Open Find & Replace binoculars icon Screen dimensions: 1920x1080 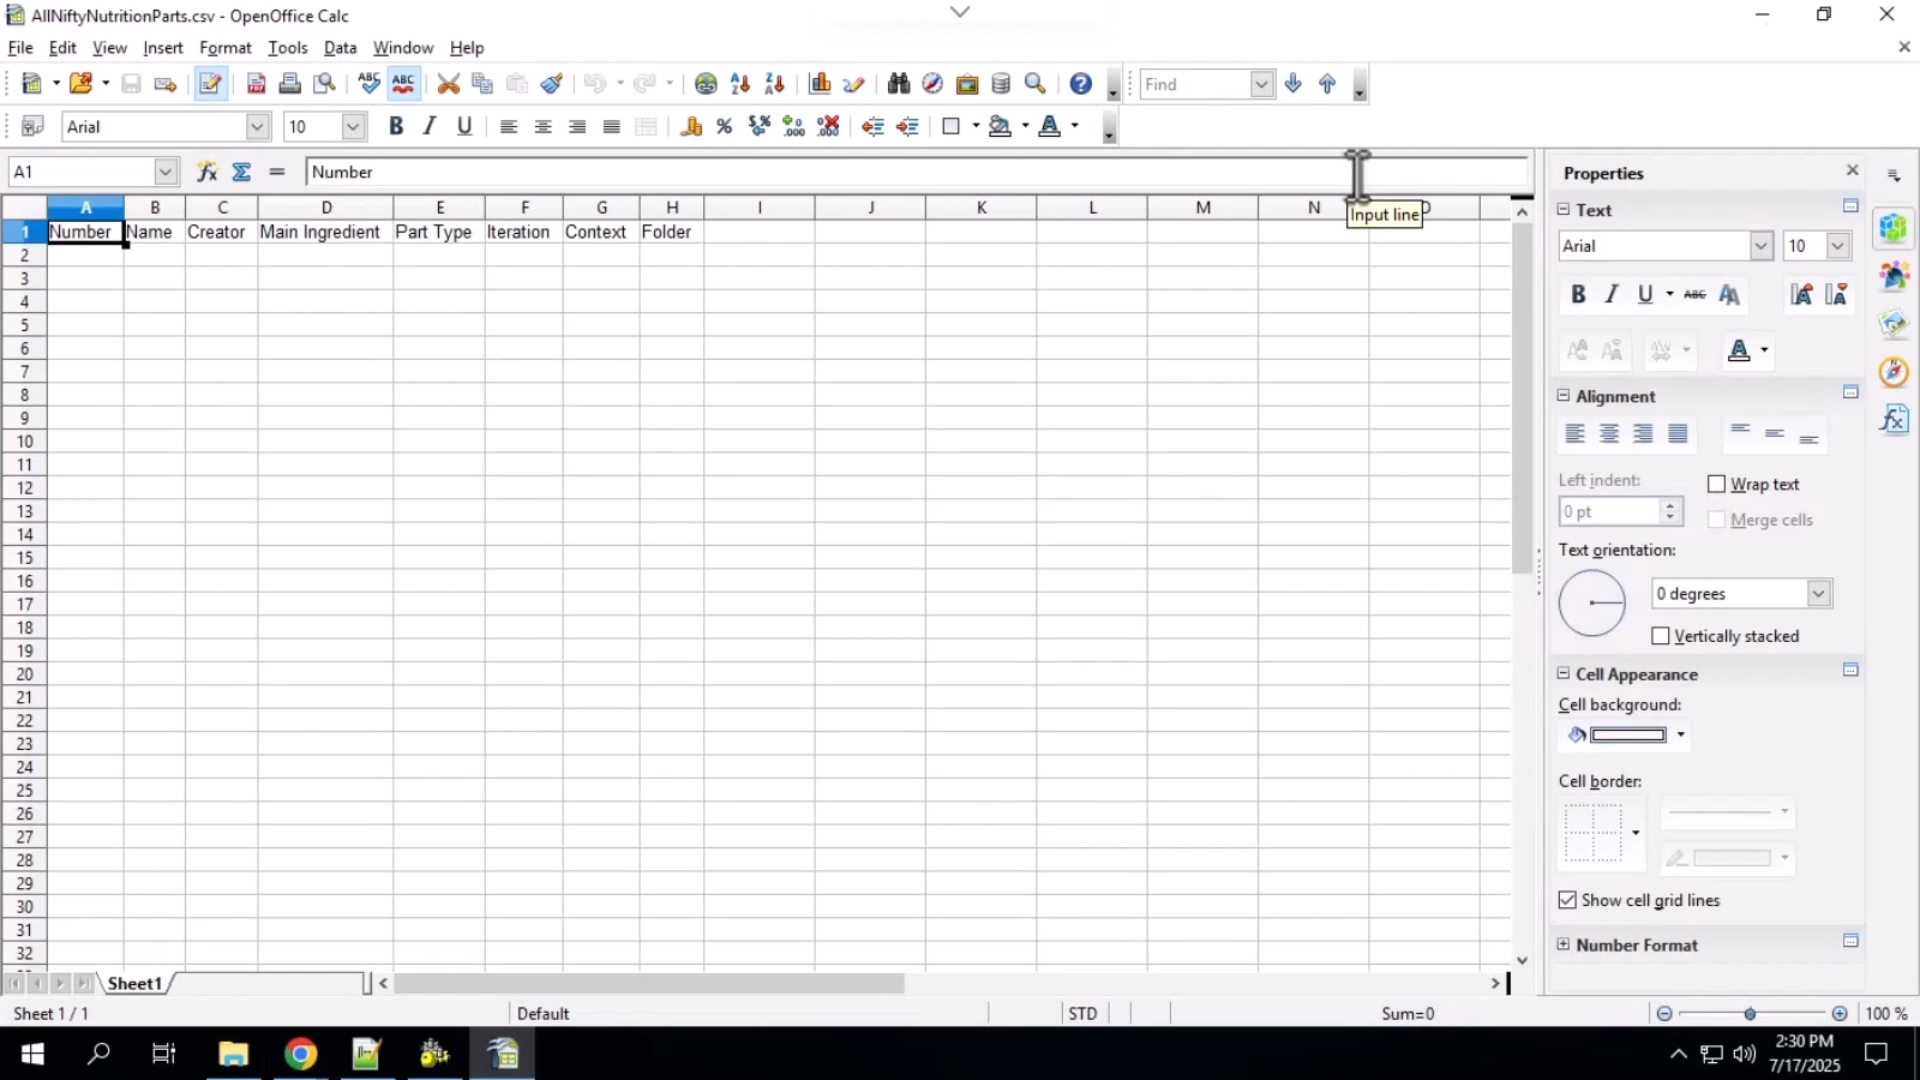tap(898, 84)
